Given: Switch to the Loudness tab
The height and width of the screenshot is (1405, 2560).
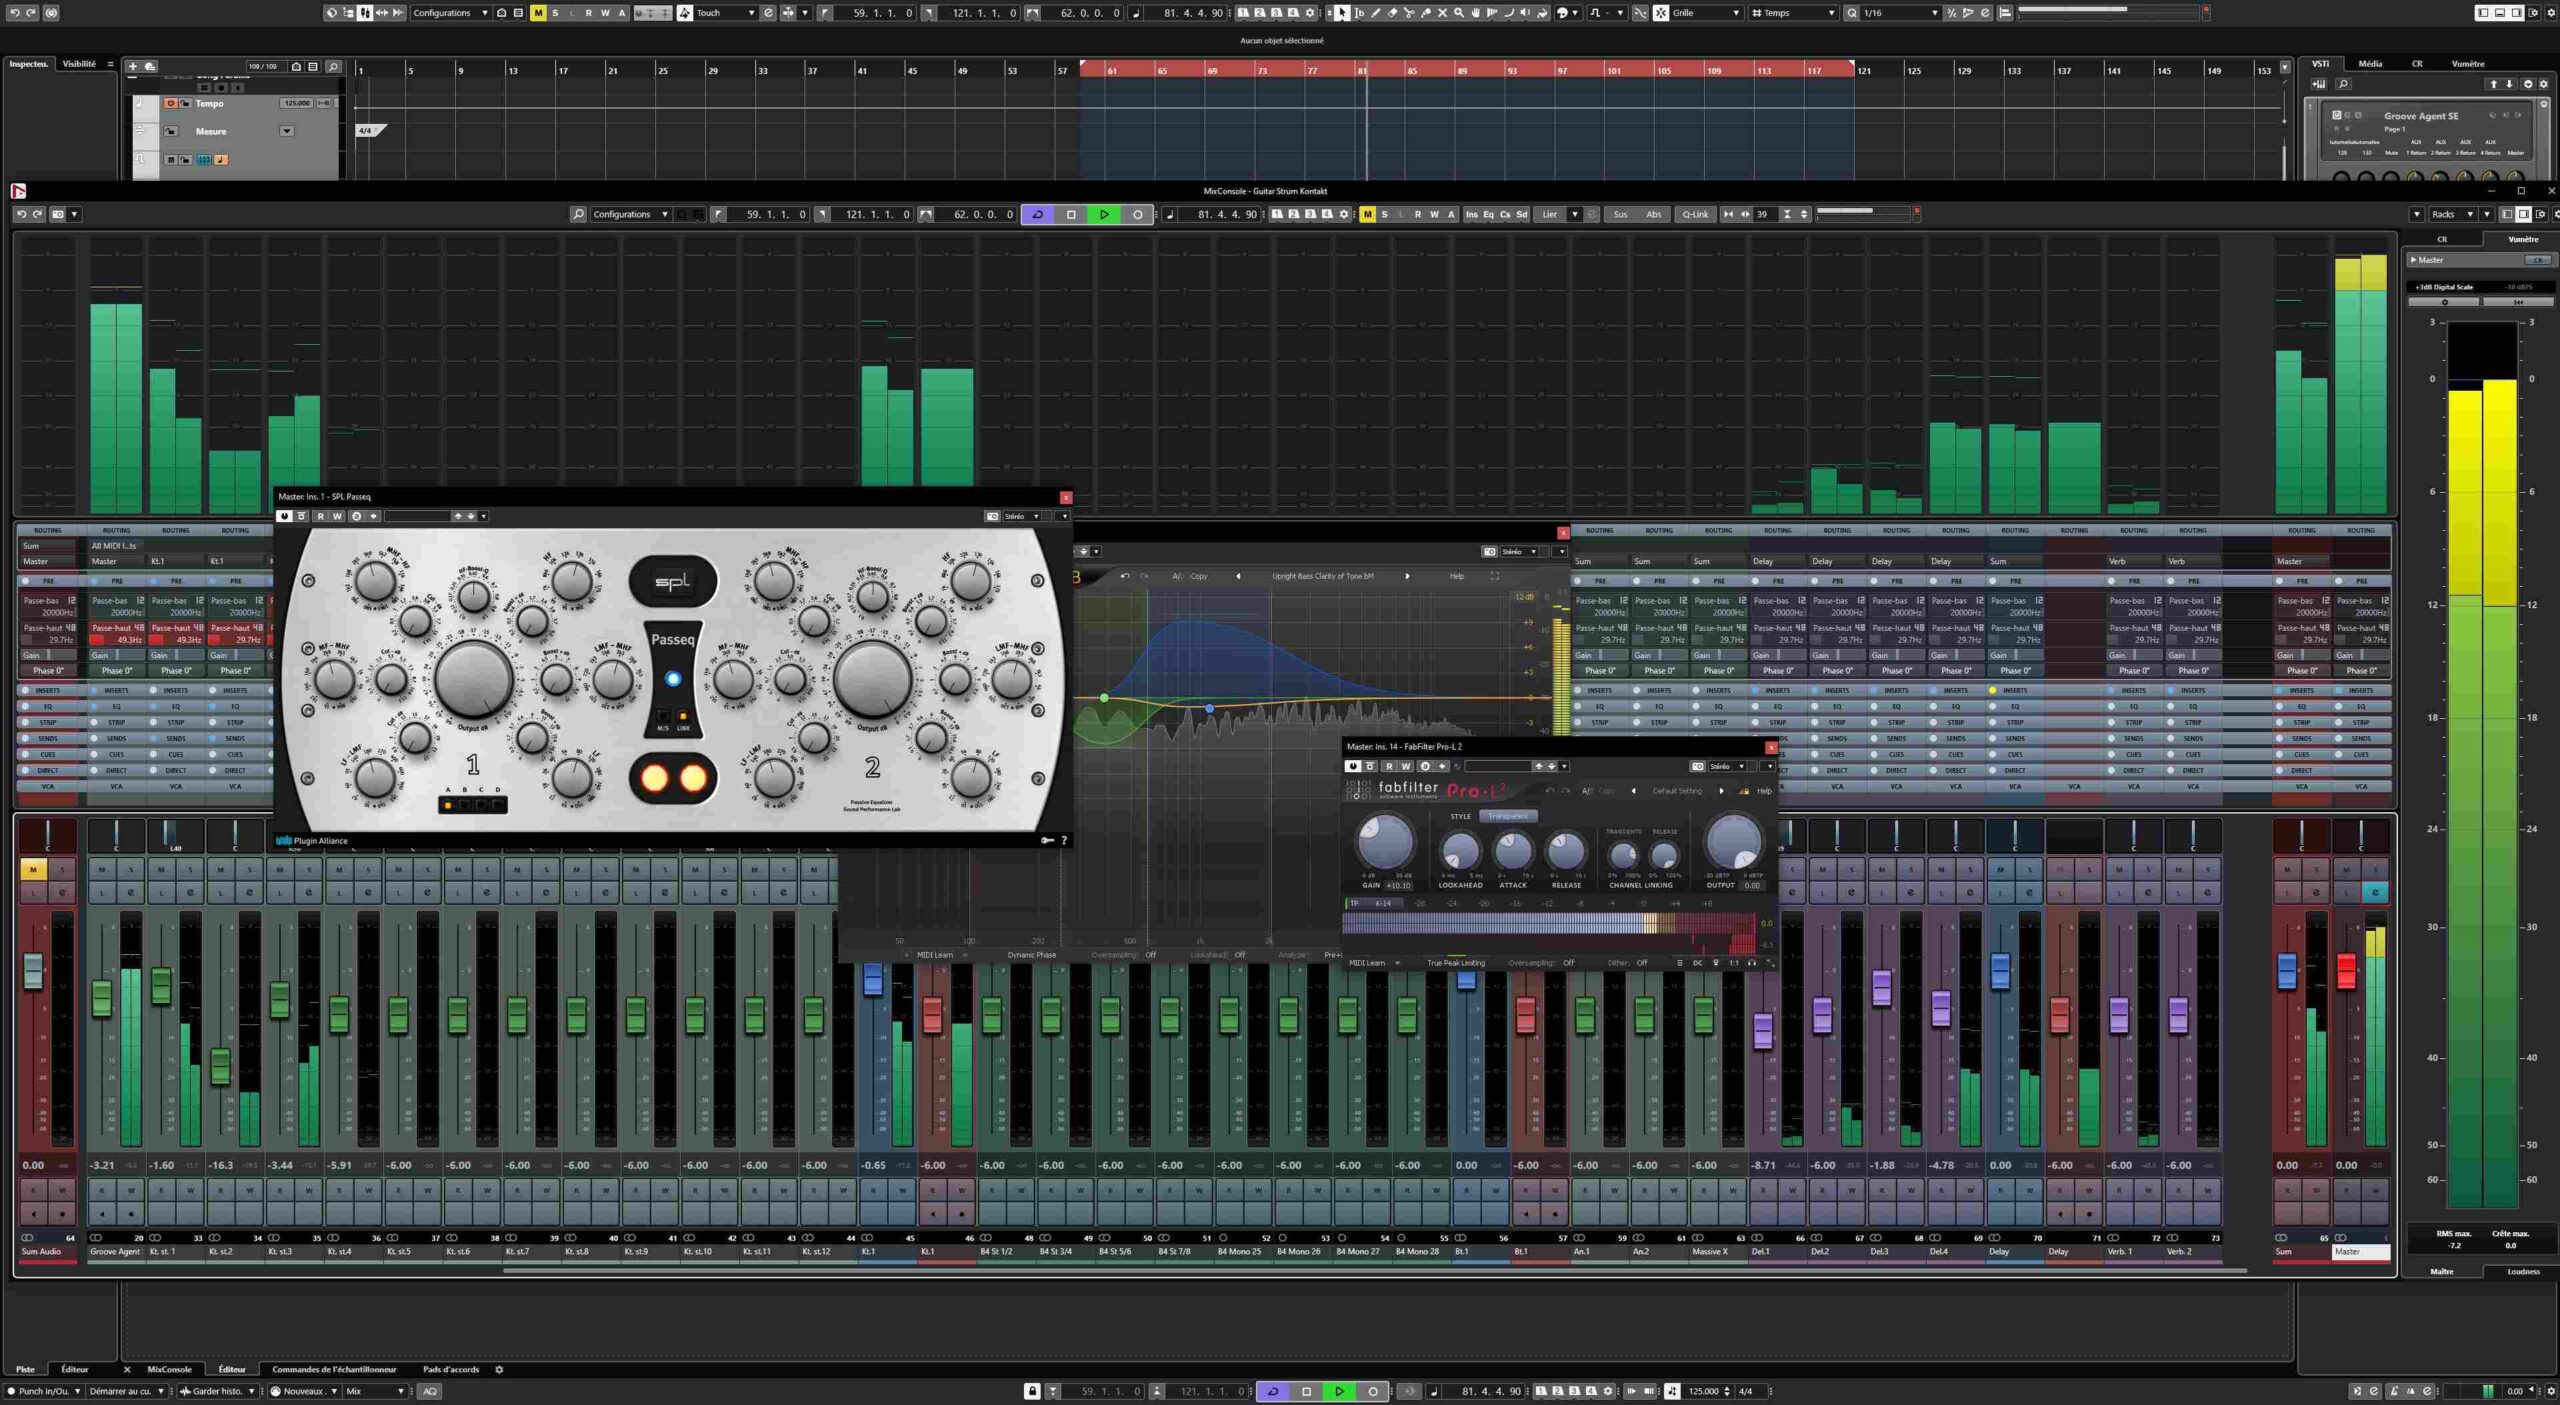Looking at the screenshot, I should [2523, 1271].
